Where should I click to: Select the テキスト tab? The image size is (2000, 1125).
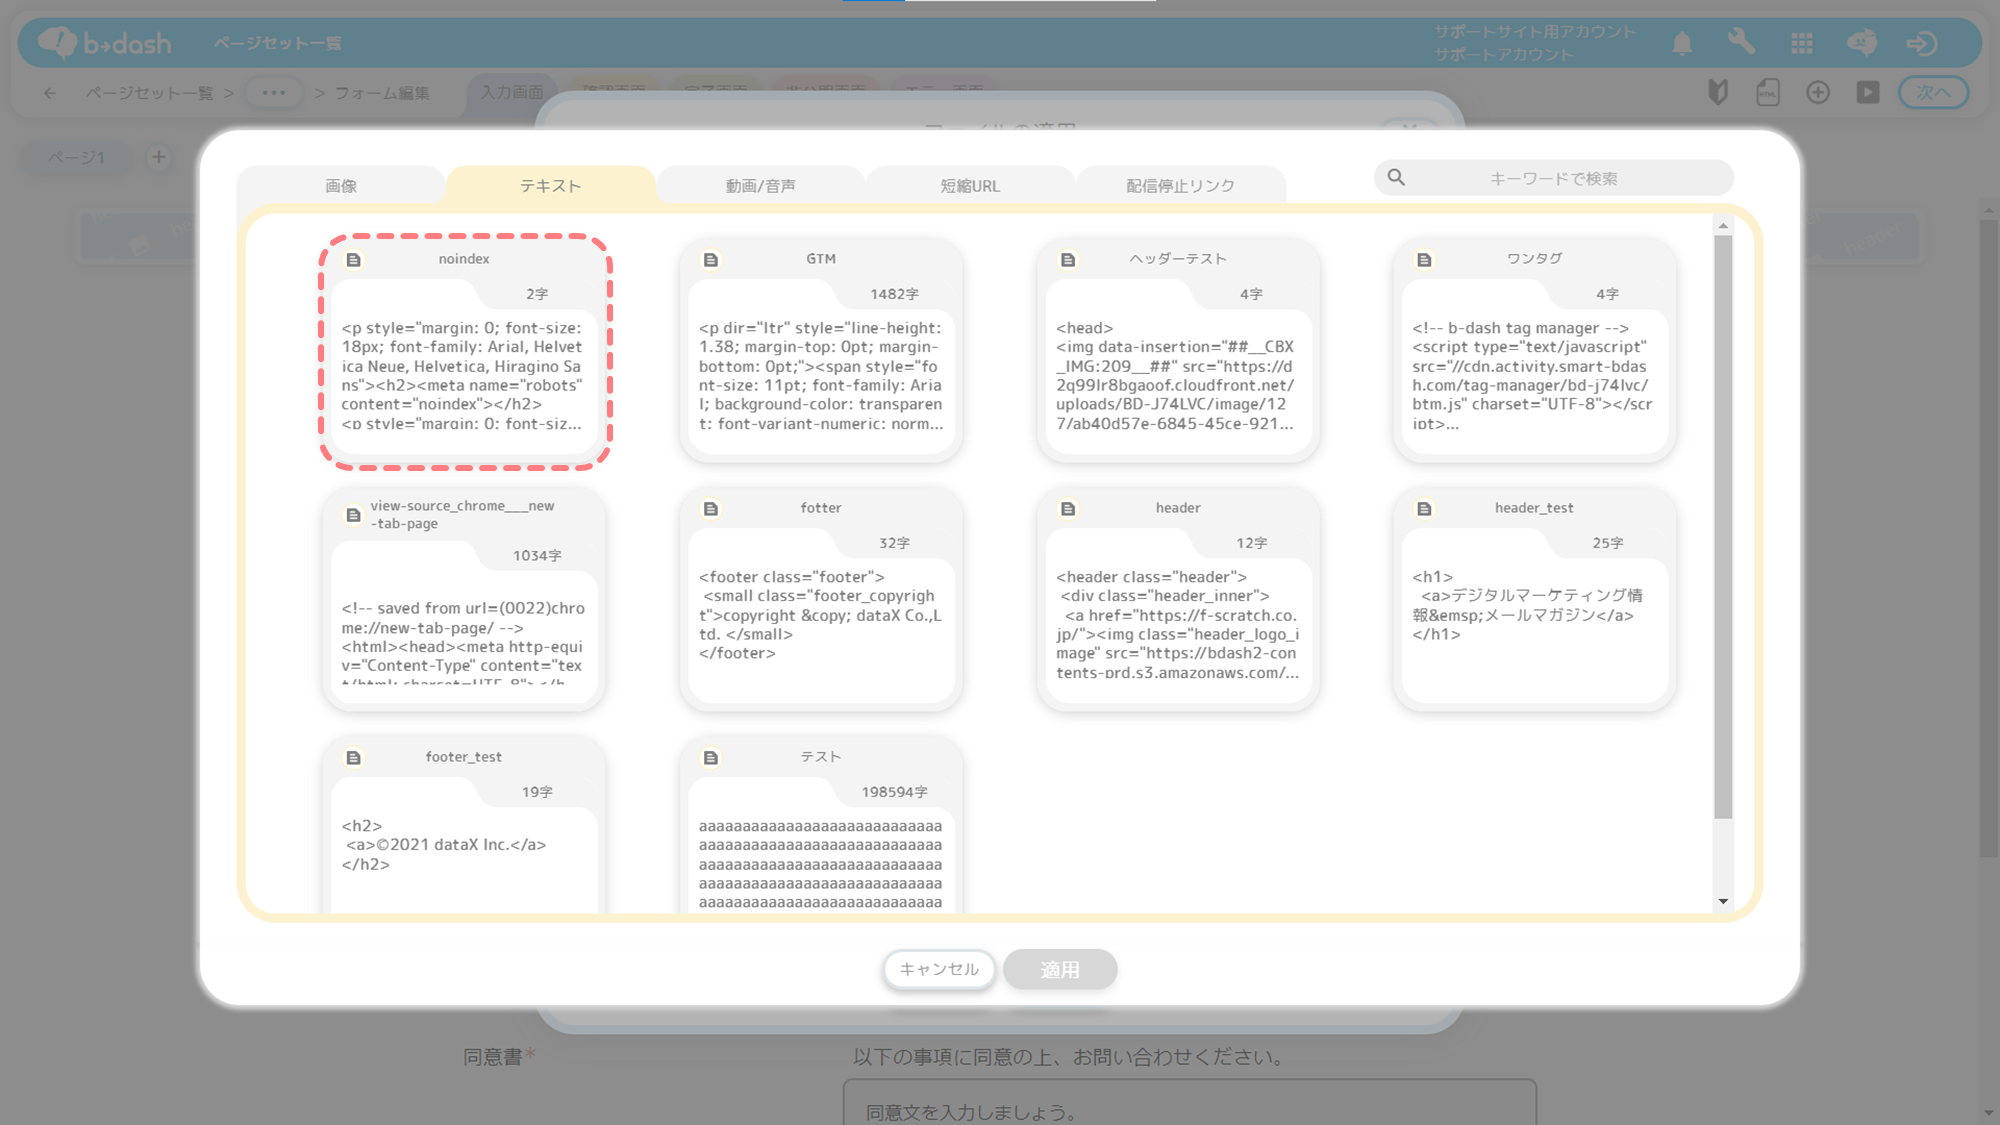550,186
